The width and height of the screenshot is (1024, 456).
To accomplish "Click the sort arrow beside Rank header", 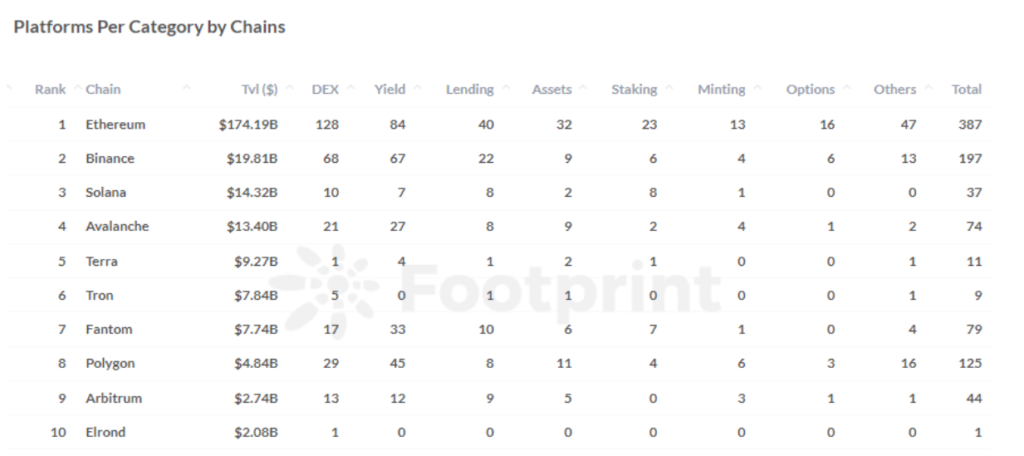I will [76, 89].
